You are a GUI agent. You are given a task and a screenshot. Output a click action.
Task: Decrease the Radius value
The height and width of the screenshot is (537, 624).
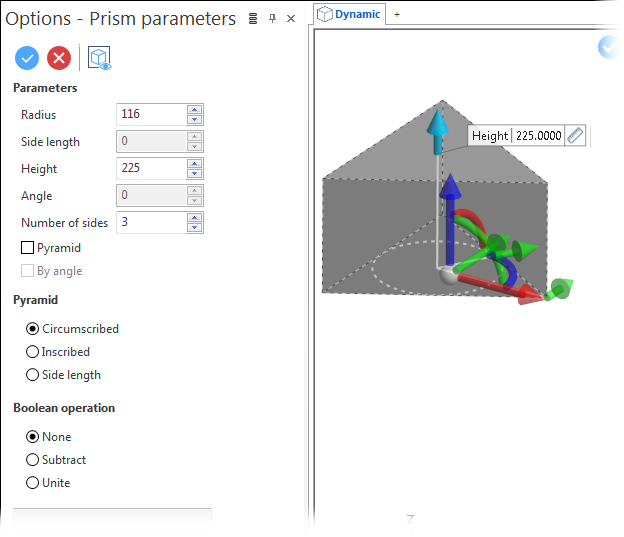tap(195, 119)
